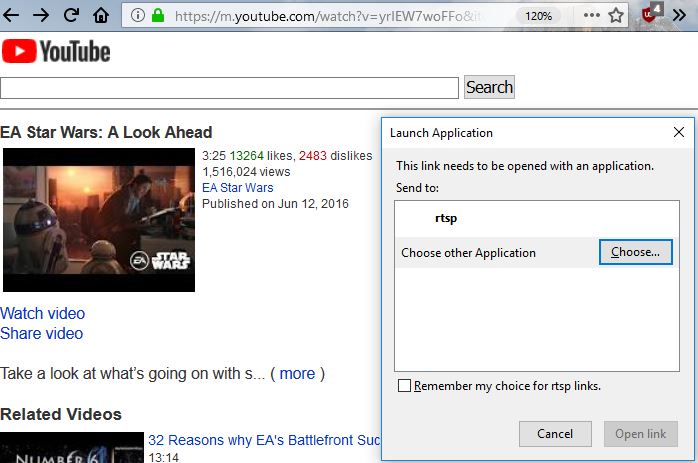698x463 pixels.
Task: Click the green padlock security icon
Action: tap(158, 16)
